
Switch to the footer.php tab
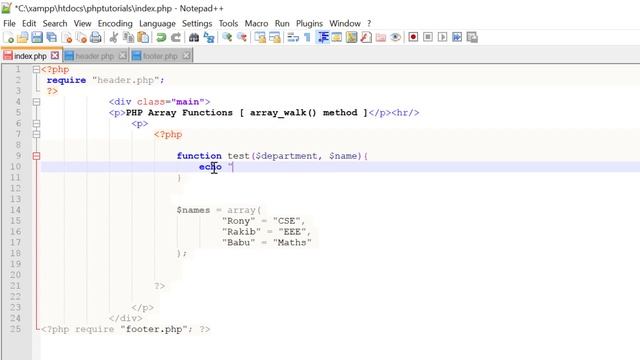tap(161, 56)
